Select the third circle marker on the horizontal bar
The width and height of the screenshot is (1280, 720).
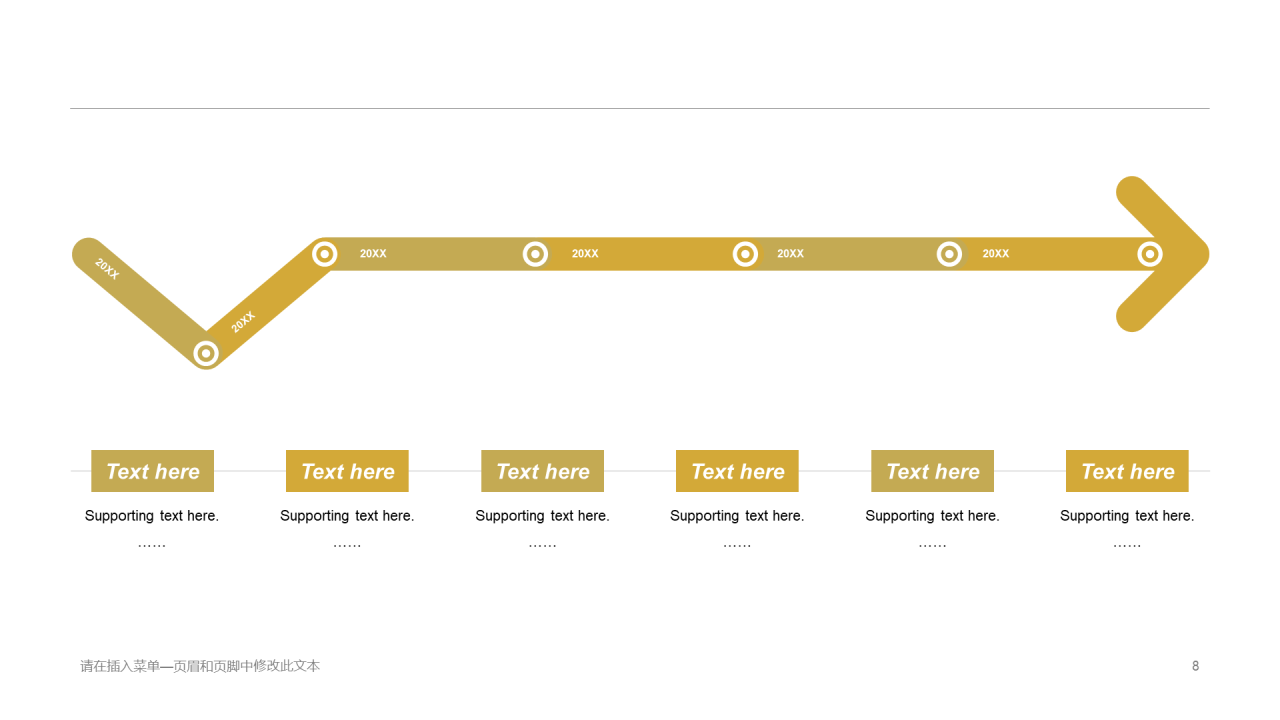(x=745, y=254)
